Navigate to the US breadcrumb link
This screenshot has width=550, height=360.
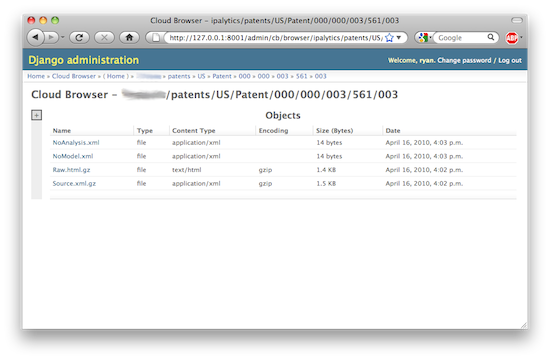pyautogui.click(x=201, y=76)
